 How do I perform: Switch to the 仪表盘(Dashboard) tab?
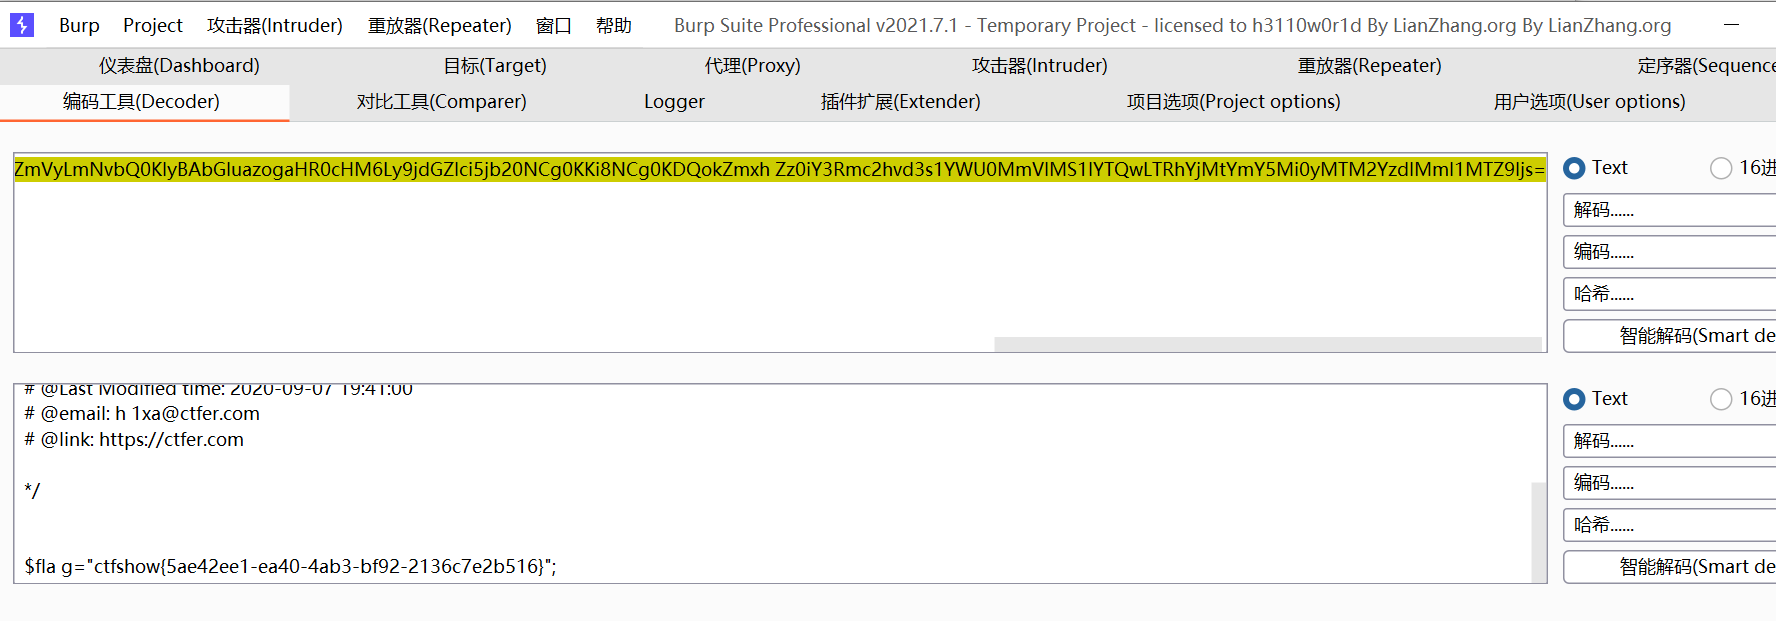point(179,65)
